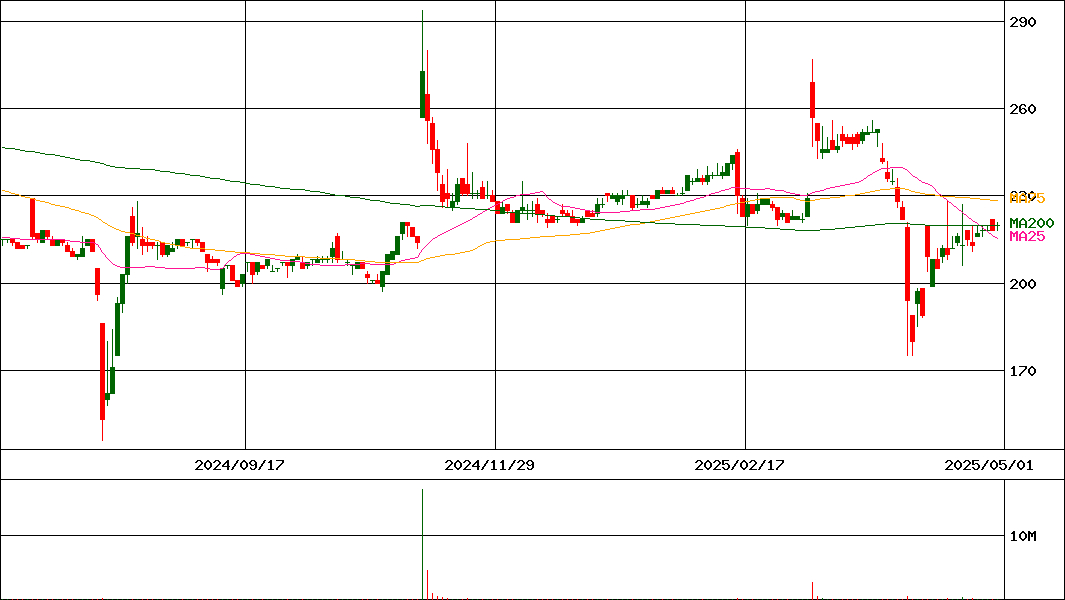Click the 290 price axis label
Viewport: 1065px width, 600px height.
[x=1023, y=22]
